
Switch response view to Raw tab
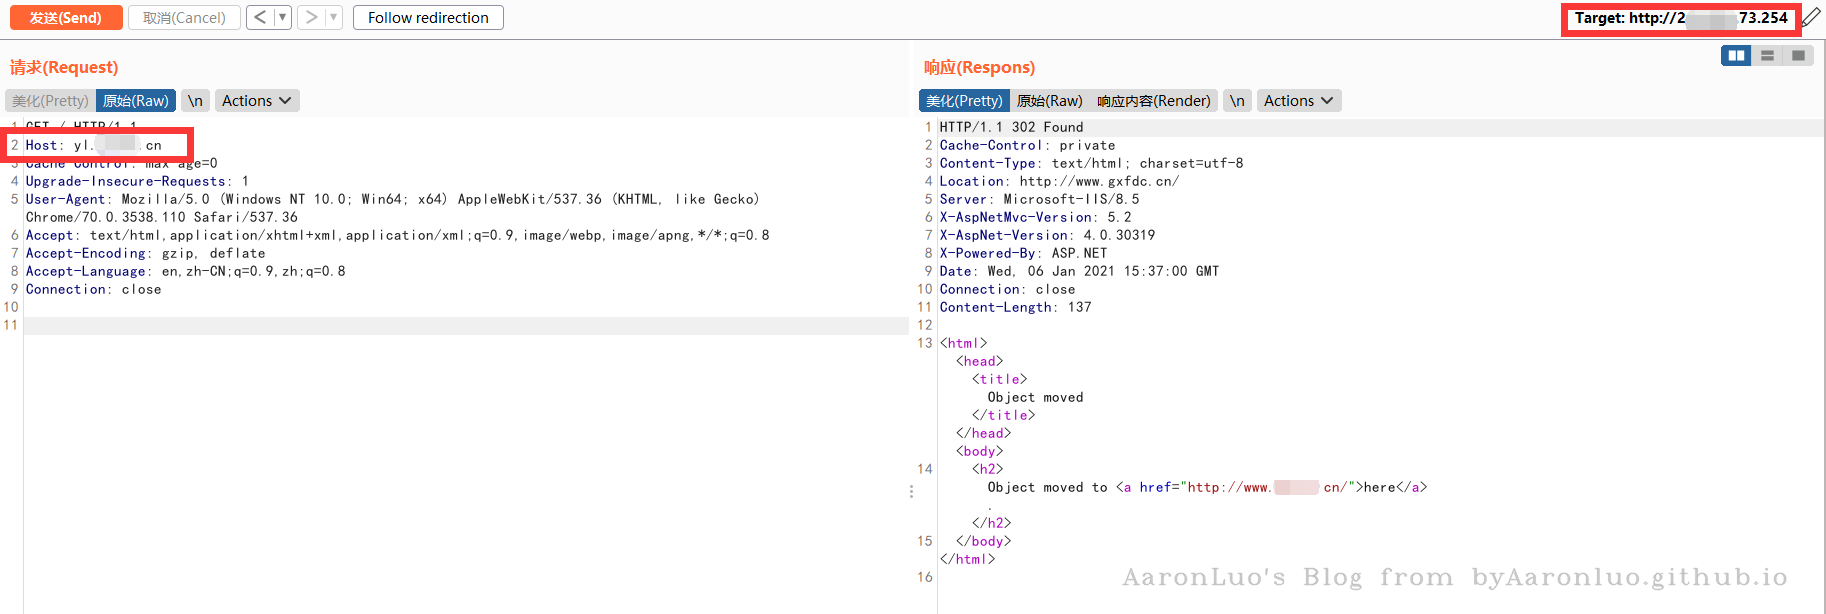point(1050,101)
